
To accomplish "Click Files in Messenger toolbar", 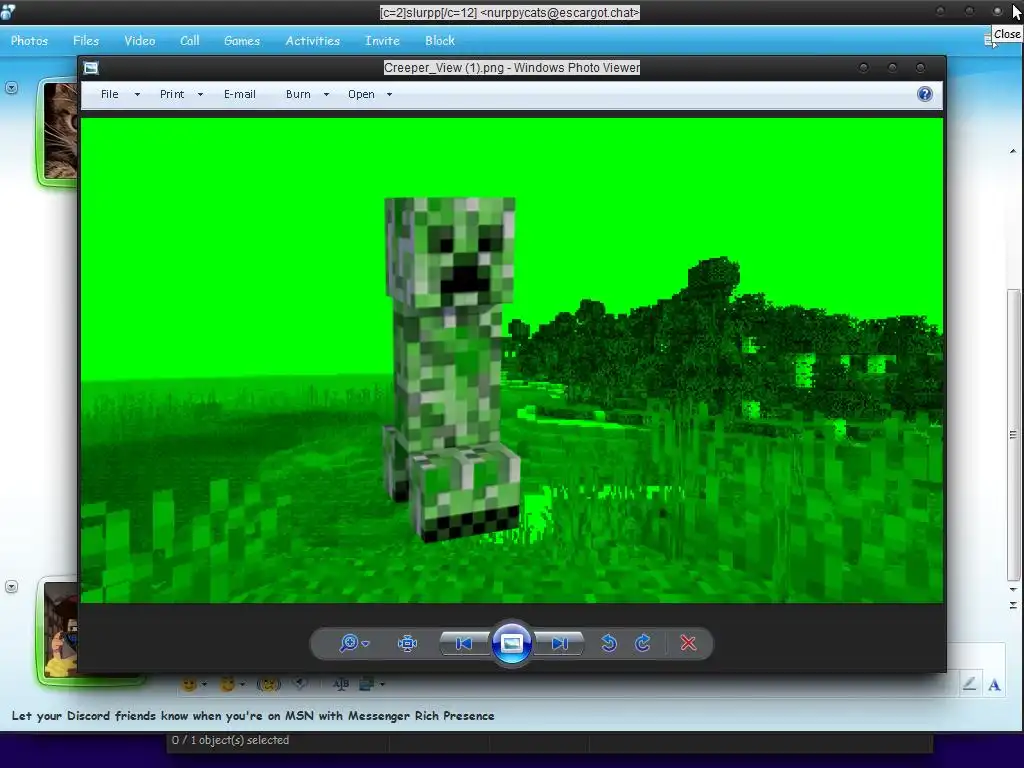I will tap(86, 40).
